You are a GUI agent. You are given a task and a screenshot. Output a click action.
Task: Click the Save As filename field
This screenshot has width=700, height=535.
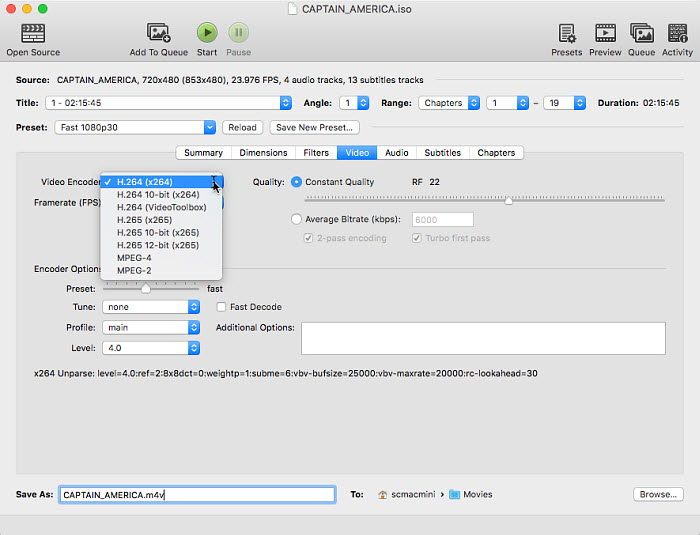pyautogui.click(x=197, y=495)
